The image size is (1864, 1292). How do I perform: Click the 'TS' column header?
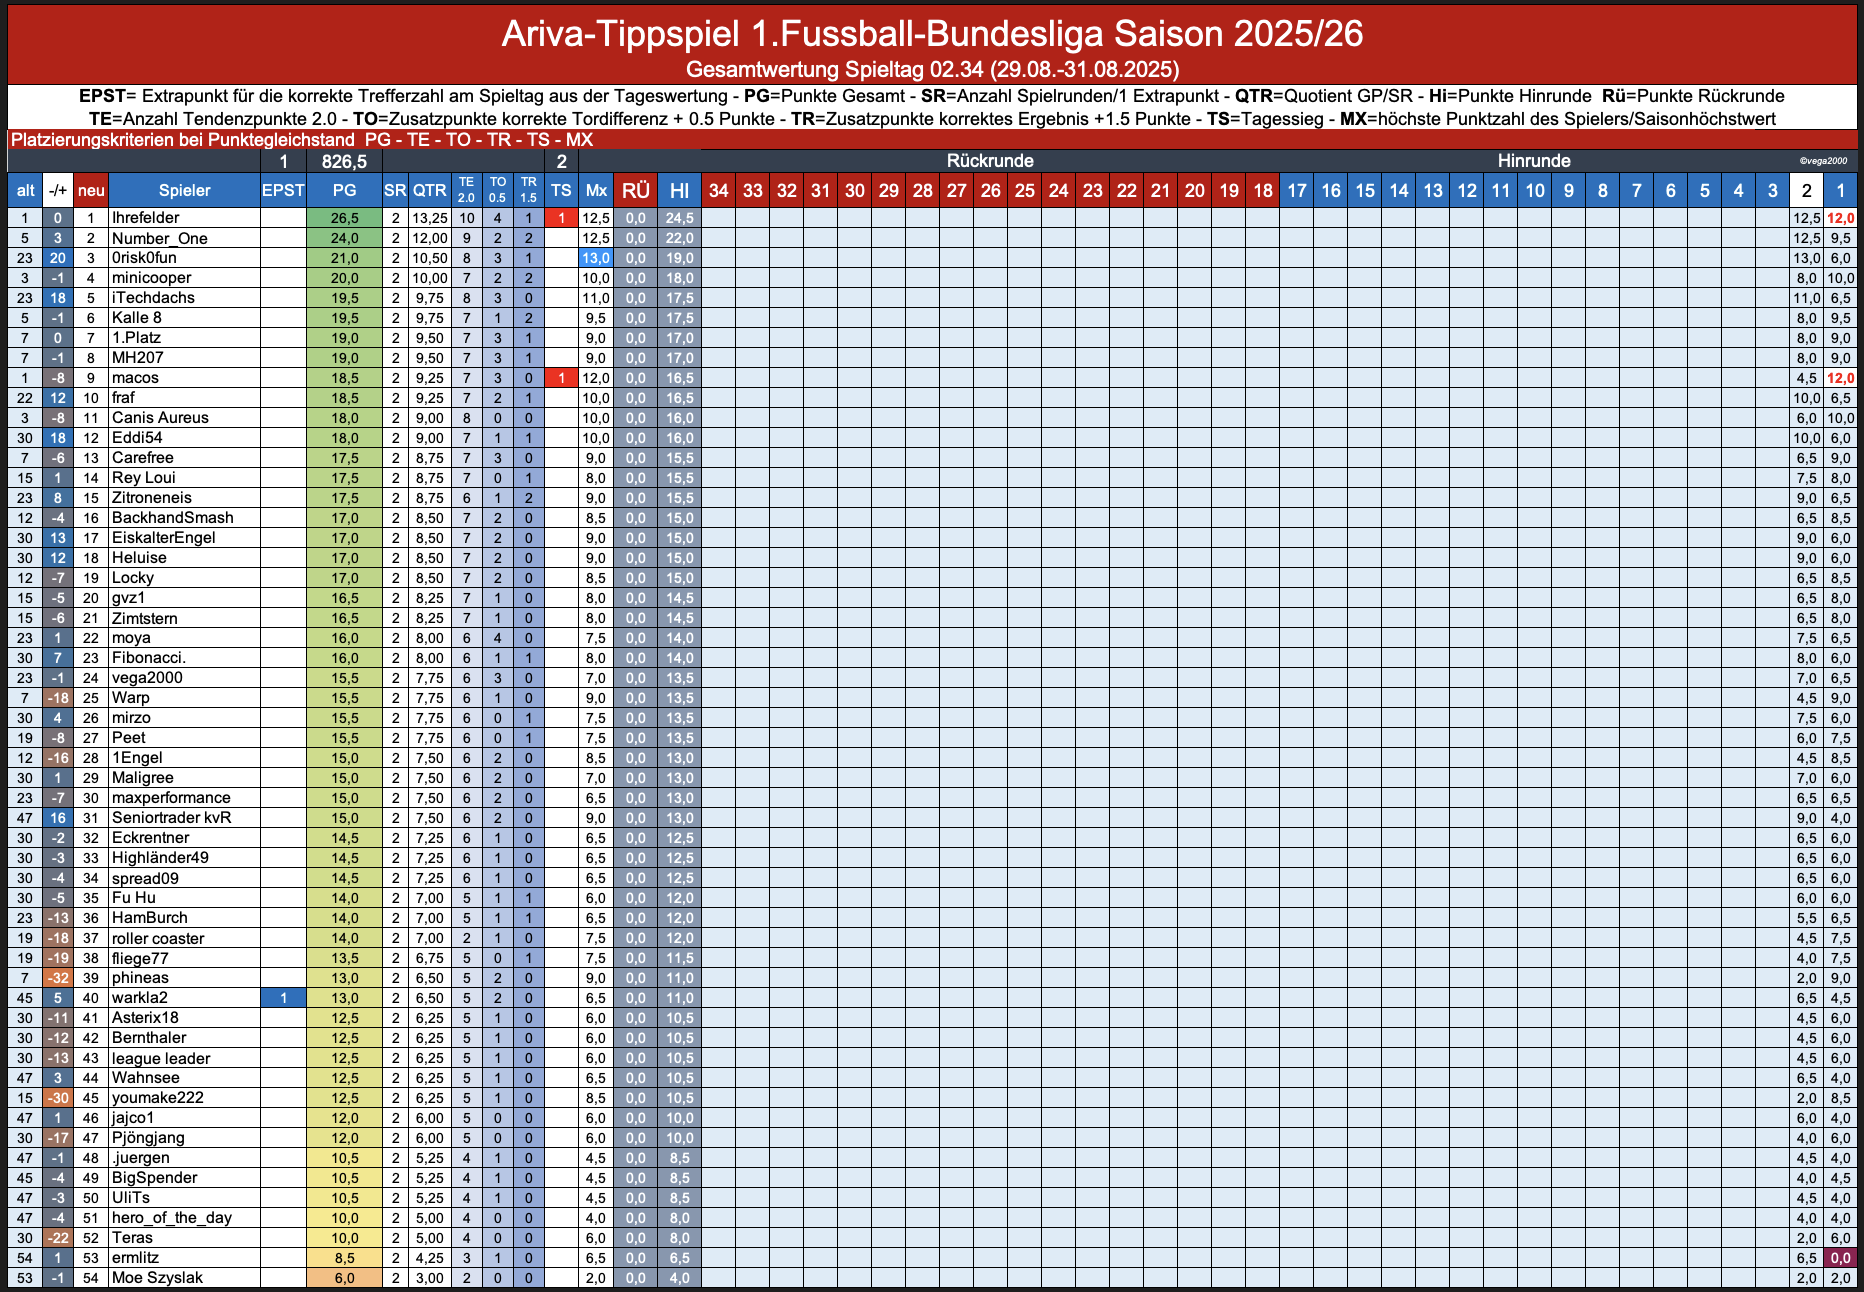pyautogui.click(x=562, y=190)
